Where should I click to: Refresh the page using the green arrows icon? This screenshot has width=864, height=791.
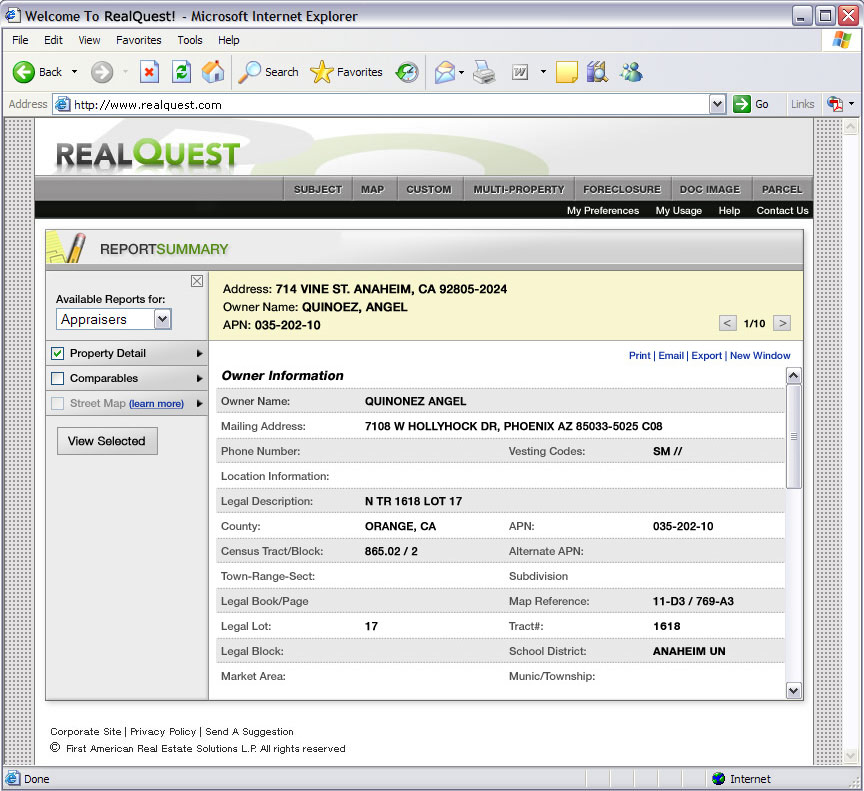point(181,72)
